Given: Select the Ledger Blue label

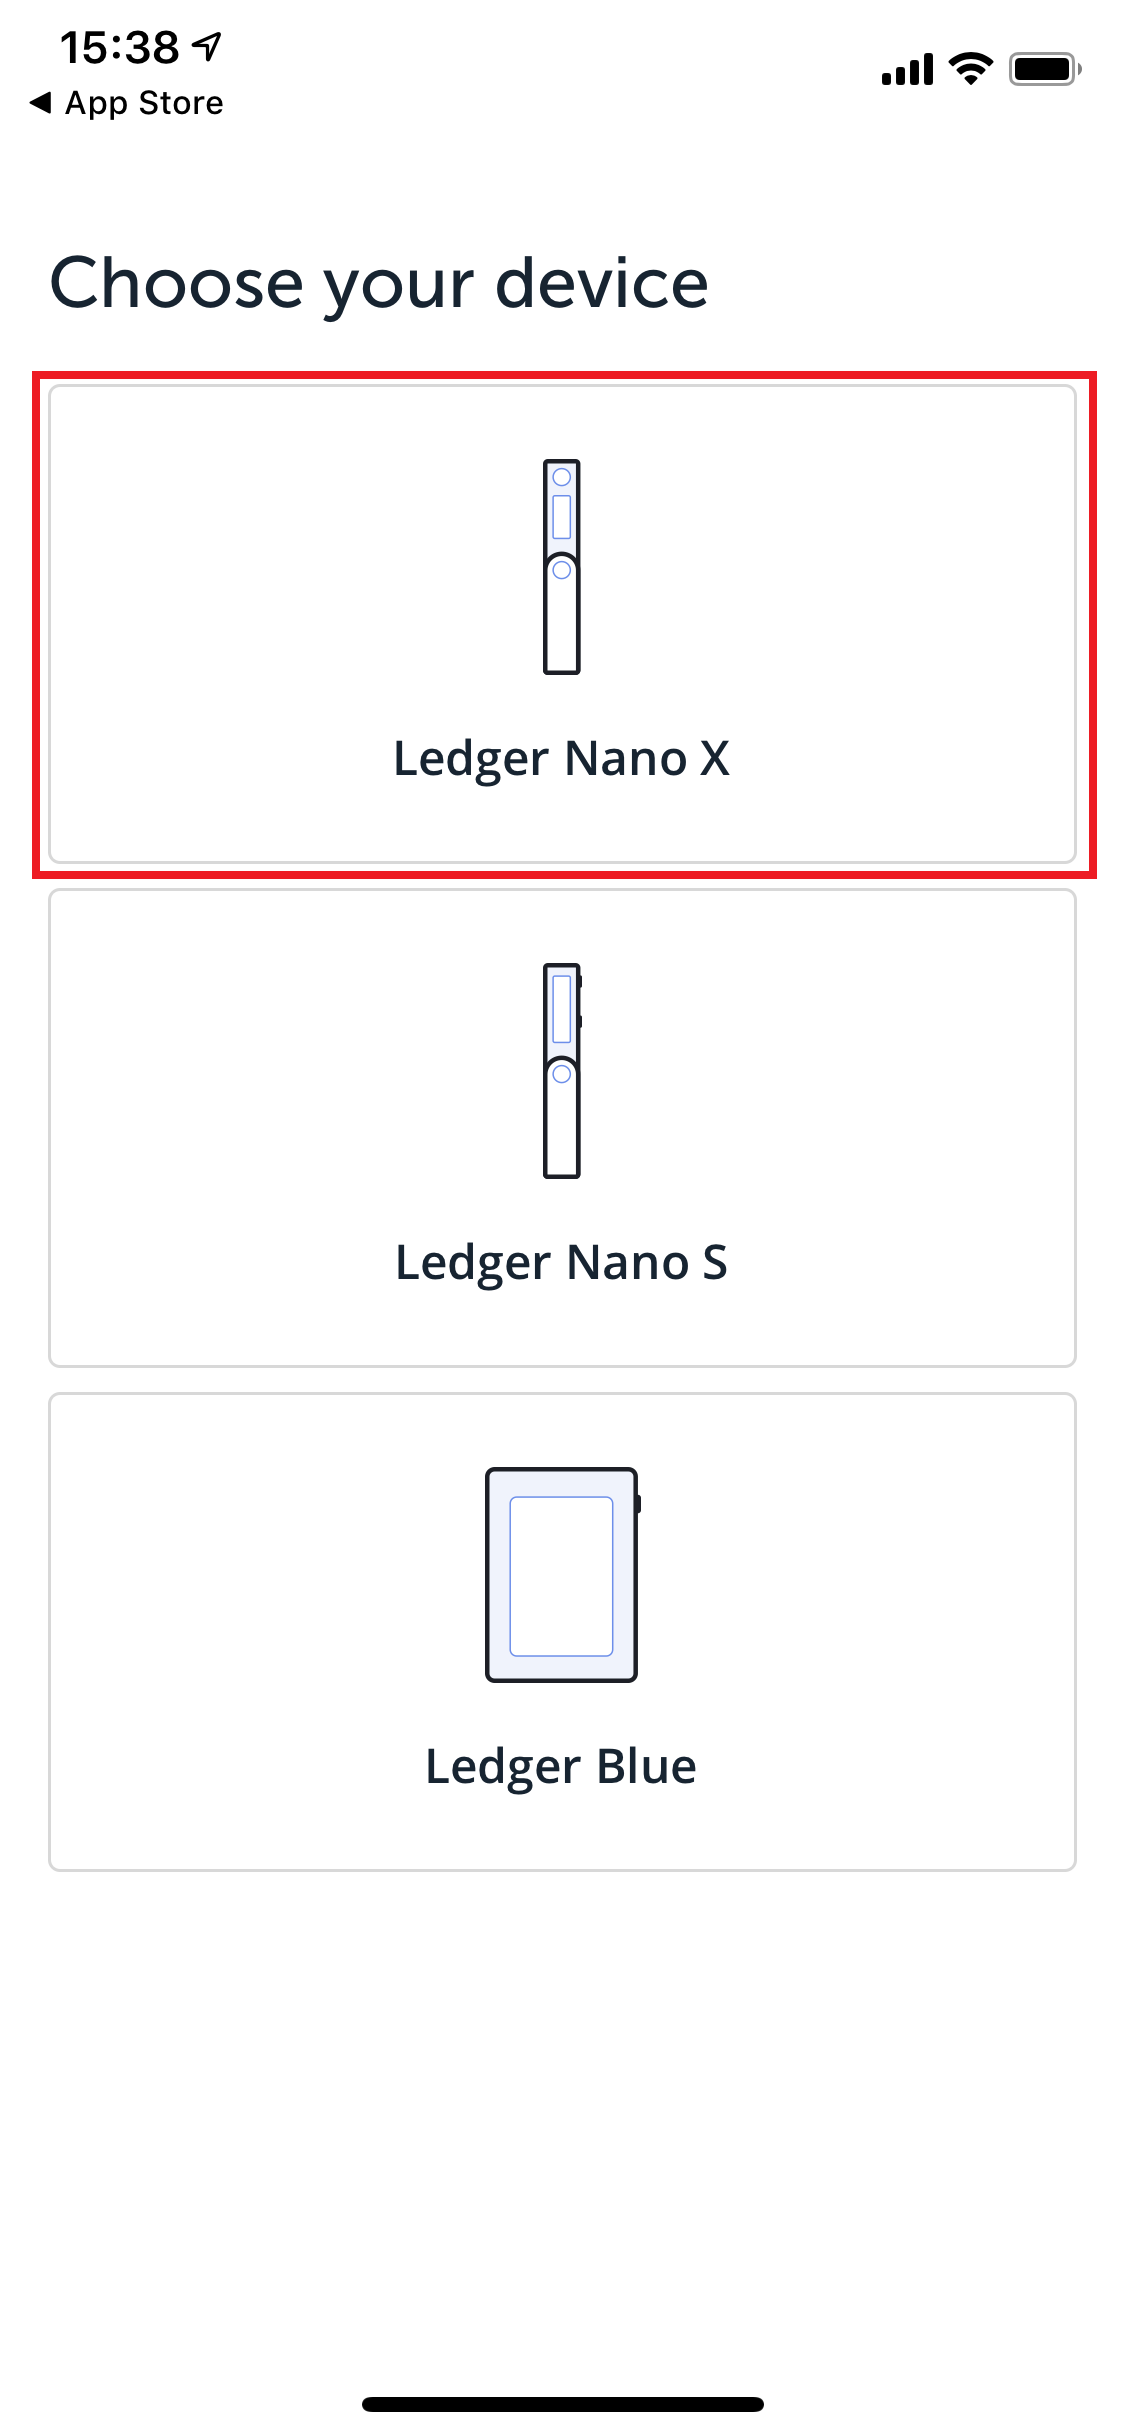Looking at the screenshot, I should [561, 1766].
